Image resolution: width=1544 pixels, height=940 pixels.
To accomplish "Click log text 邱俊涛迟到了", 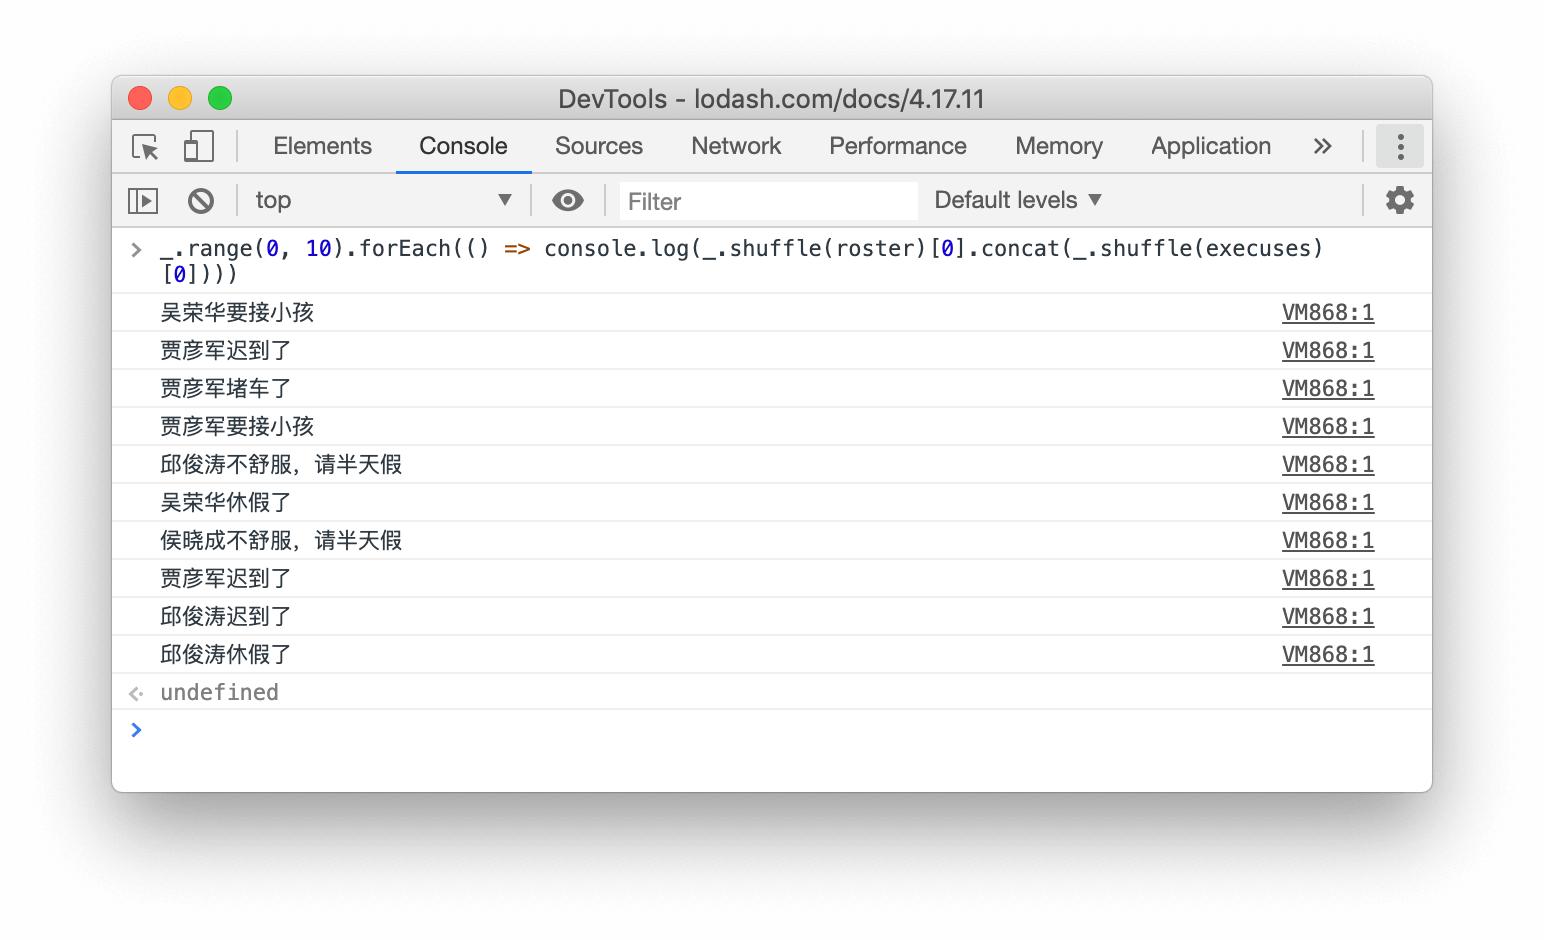I will click(226, 617).
